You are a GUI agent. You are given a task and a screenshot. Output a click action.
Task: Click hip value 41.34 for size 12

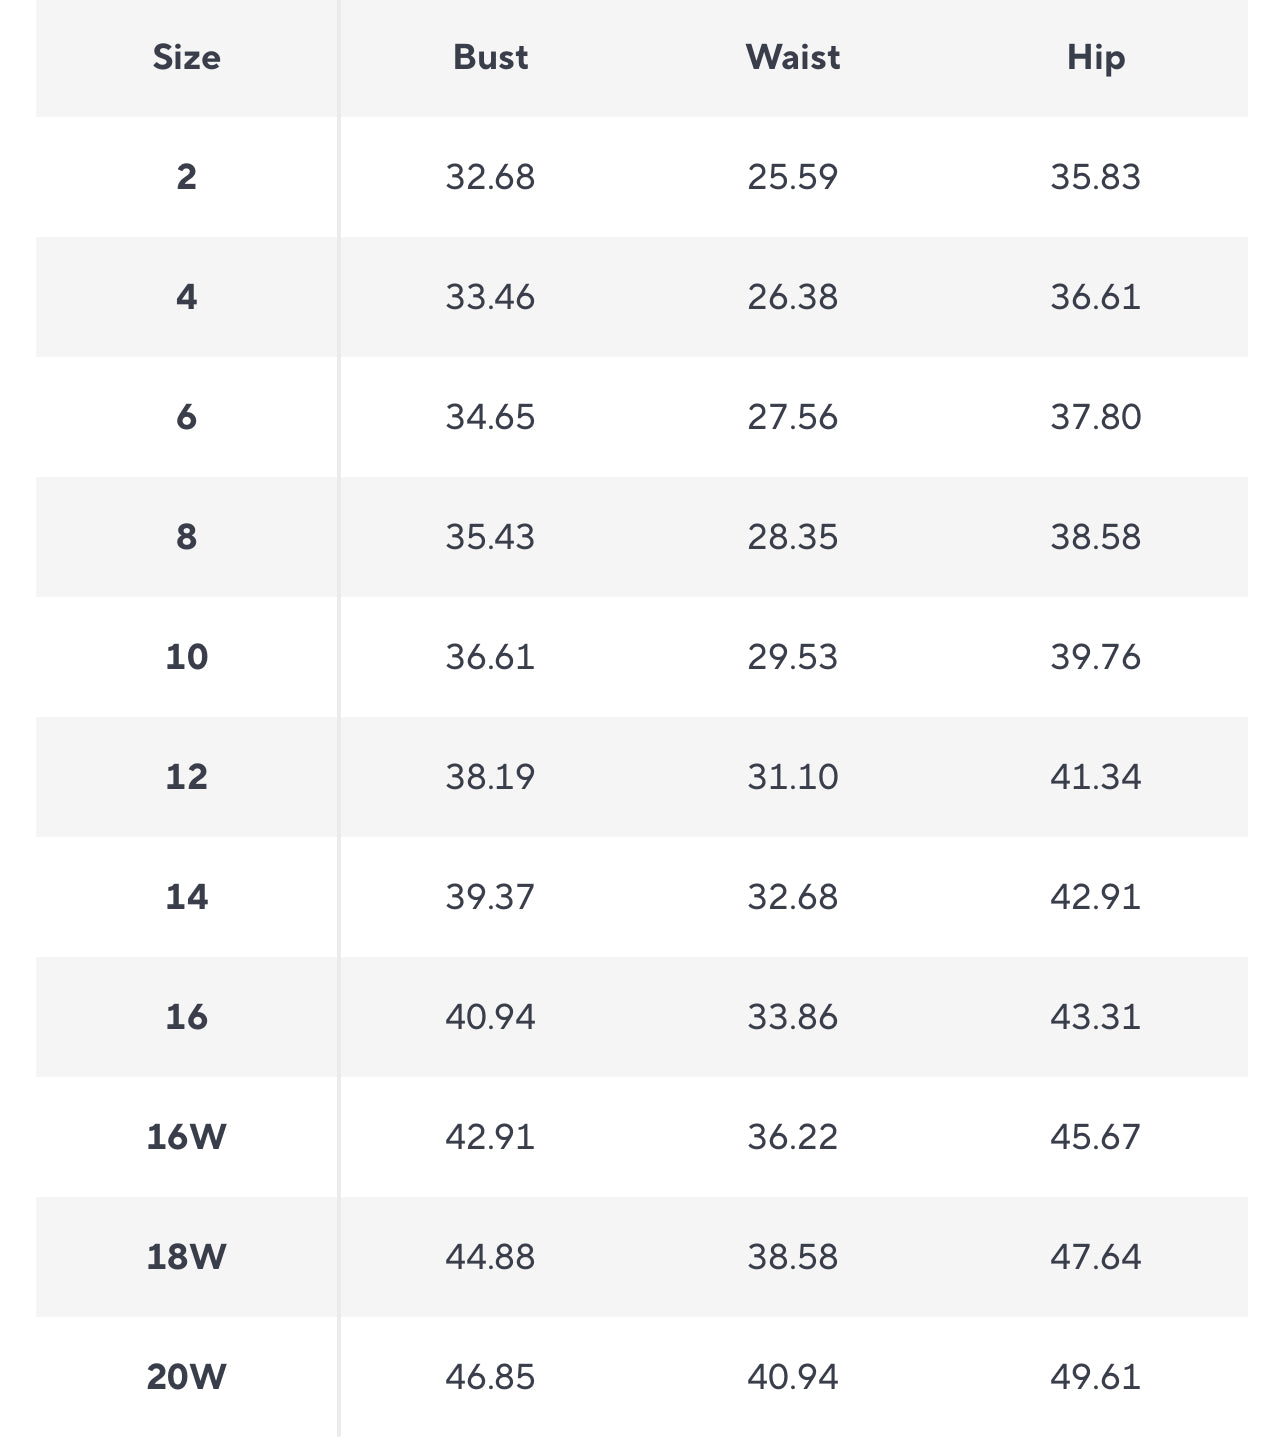(1096, 777)
